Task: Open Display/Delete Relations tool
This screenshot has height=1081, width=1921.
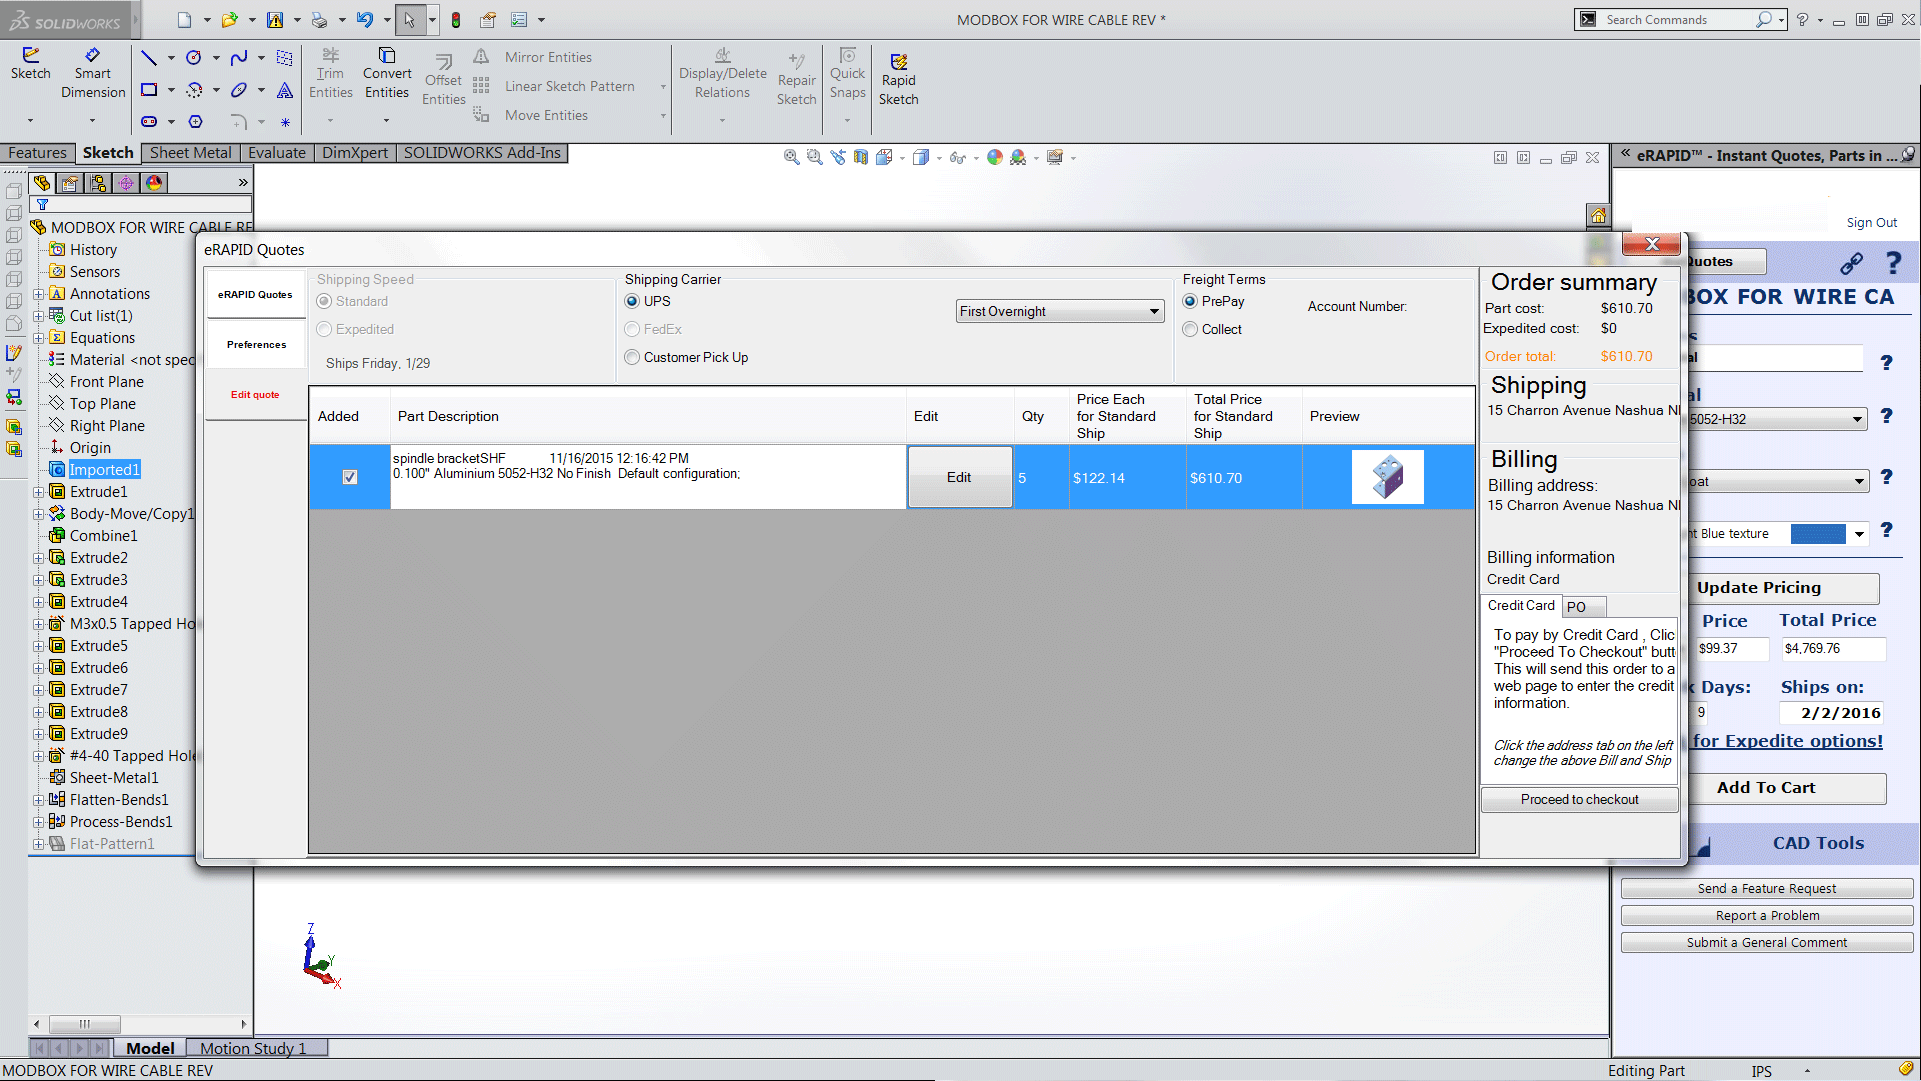Action: pyautogui.click(x=722, y=73)
